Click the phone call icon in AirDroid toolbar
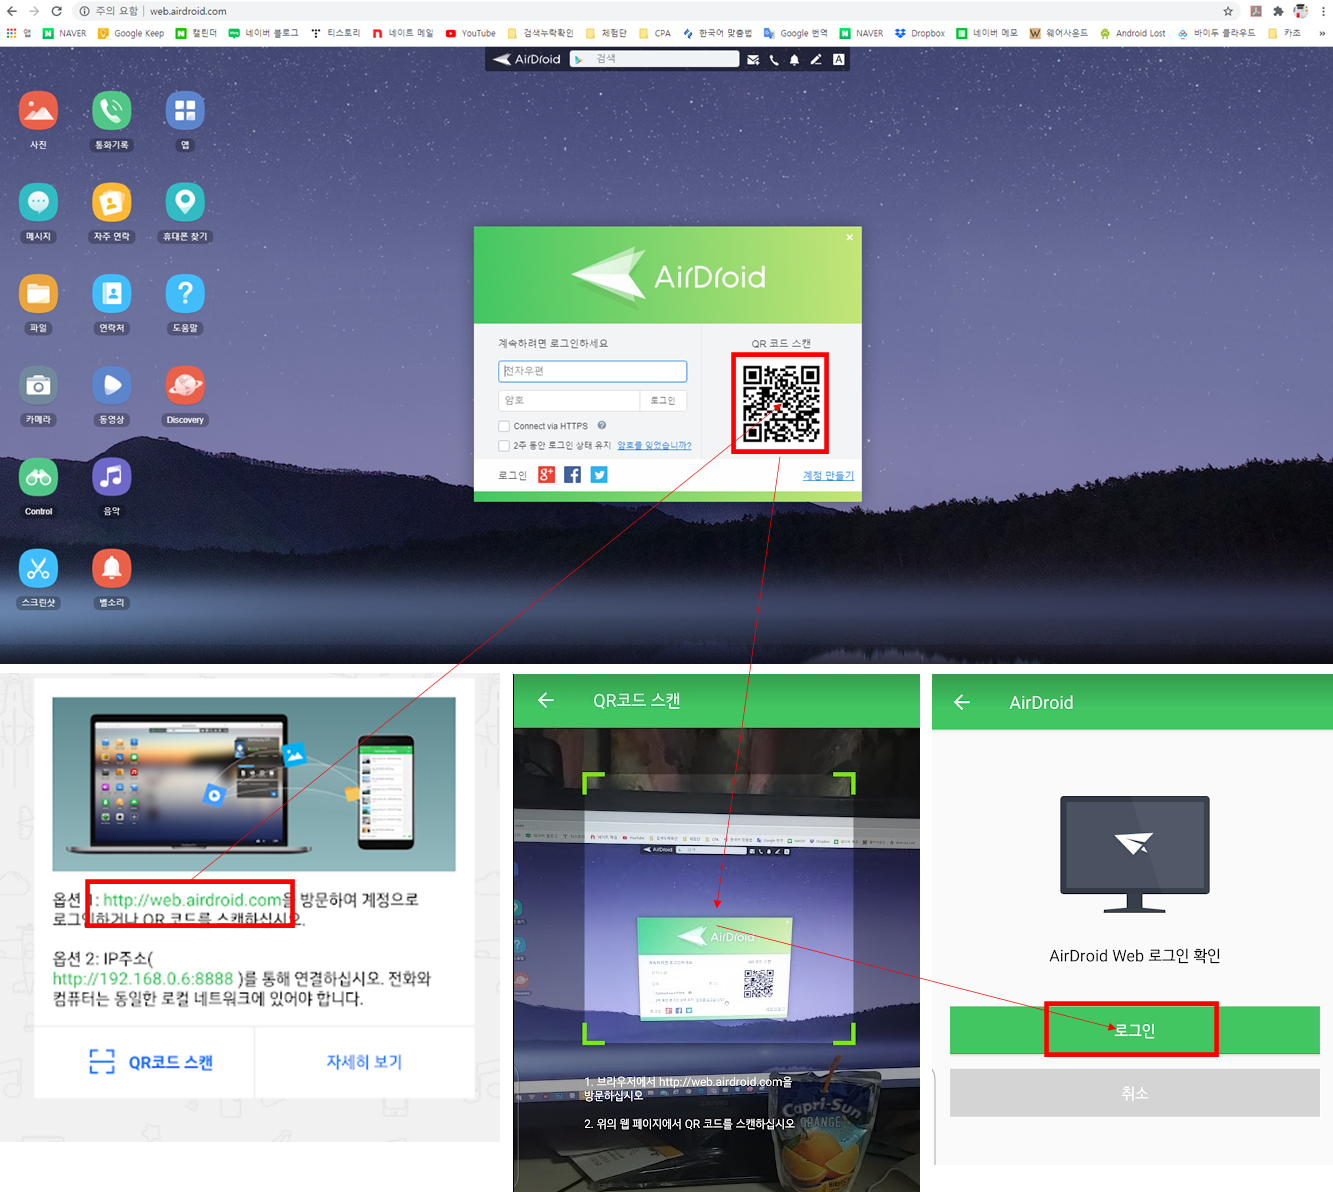Image resolution: width=1333 pixels, height=1192 pixels. click(x=774, y=60)
